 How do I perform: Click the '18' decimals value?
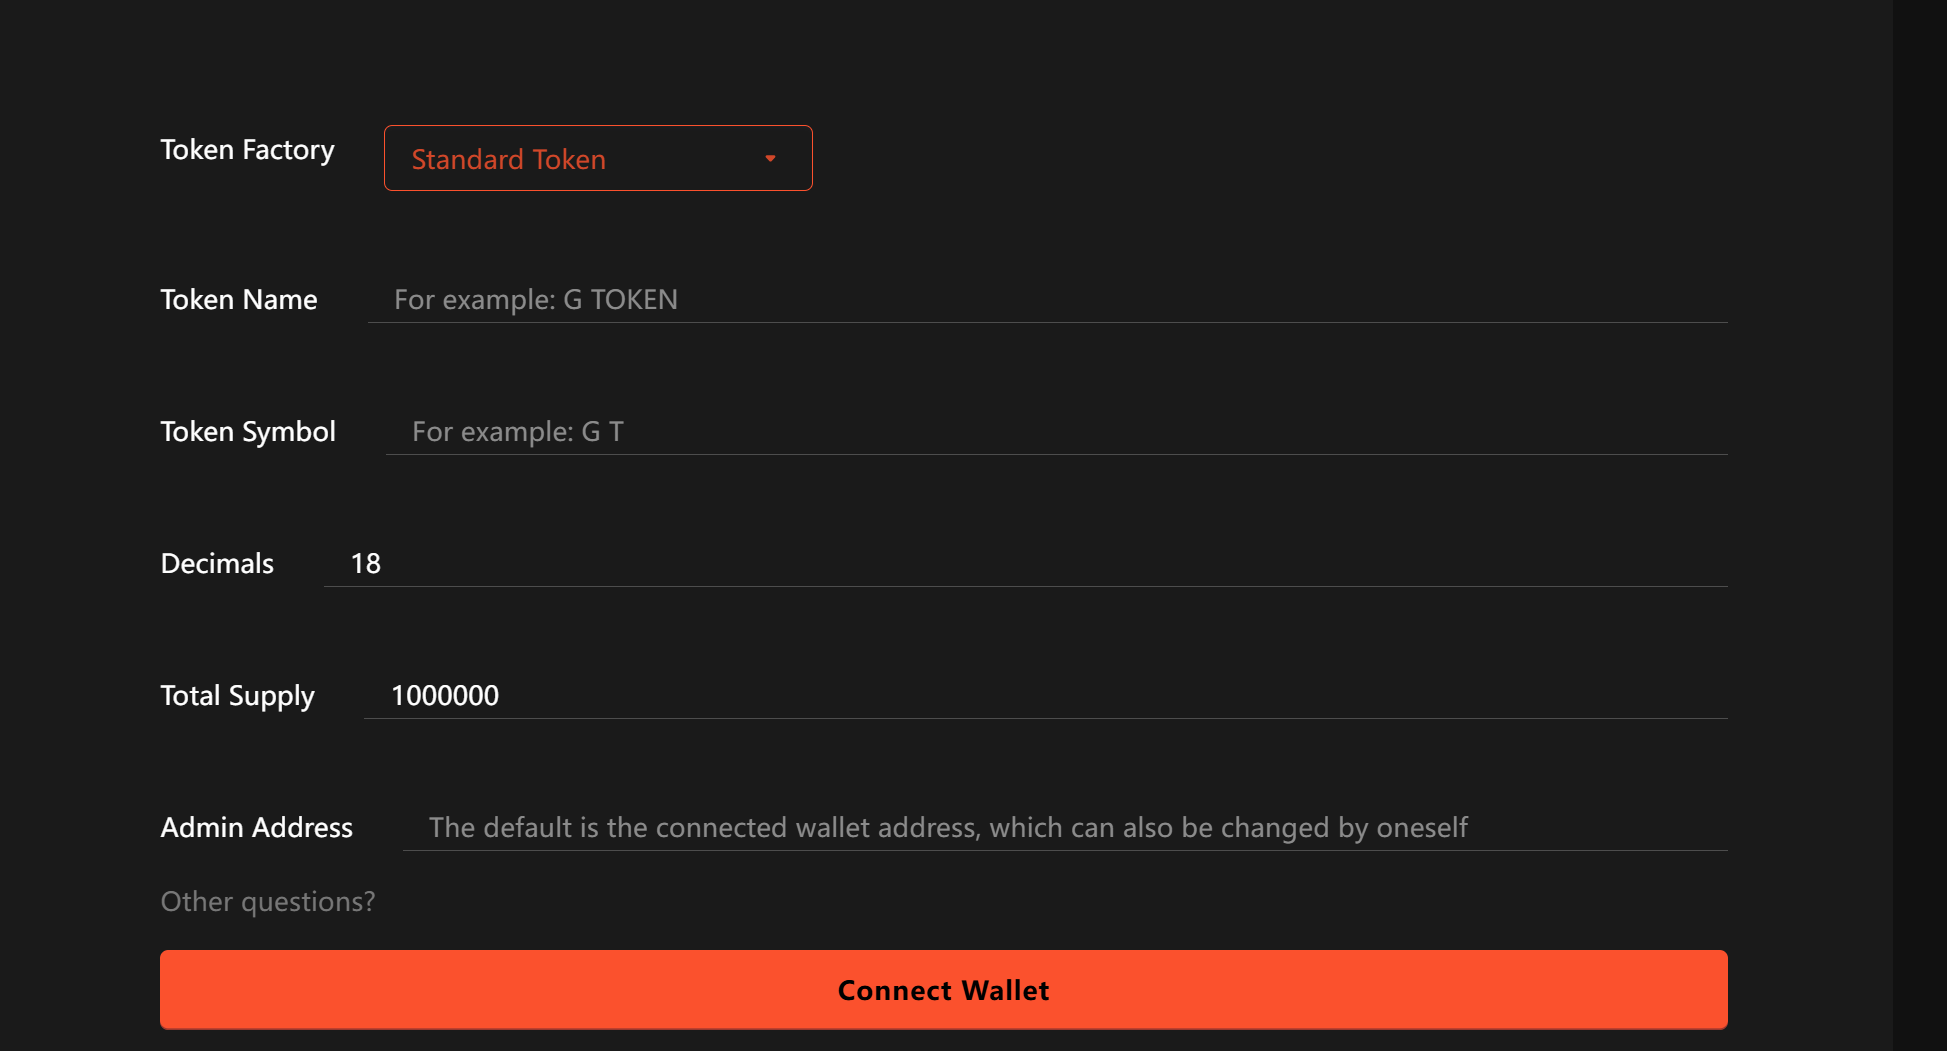pos(365,563)
